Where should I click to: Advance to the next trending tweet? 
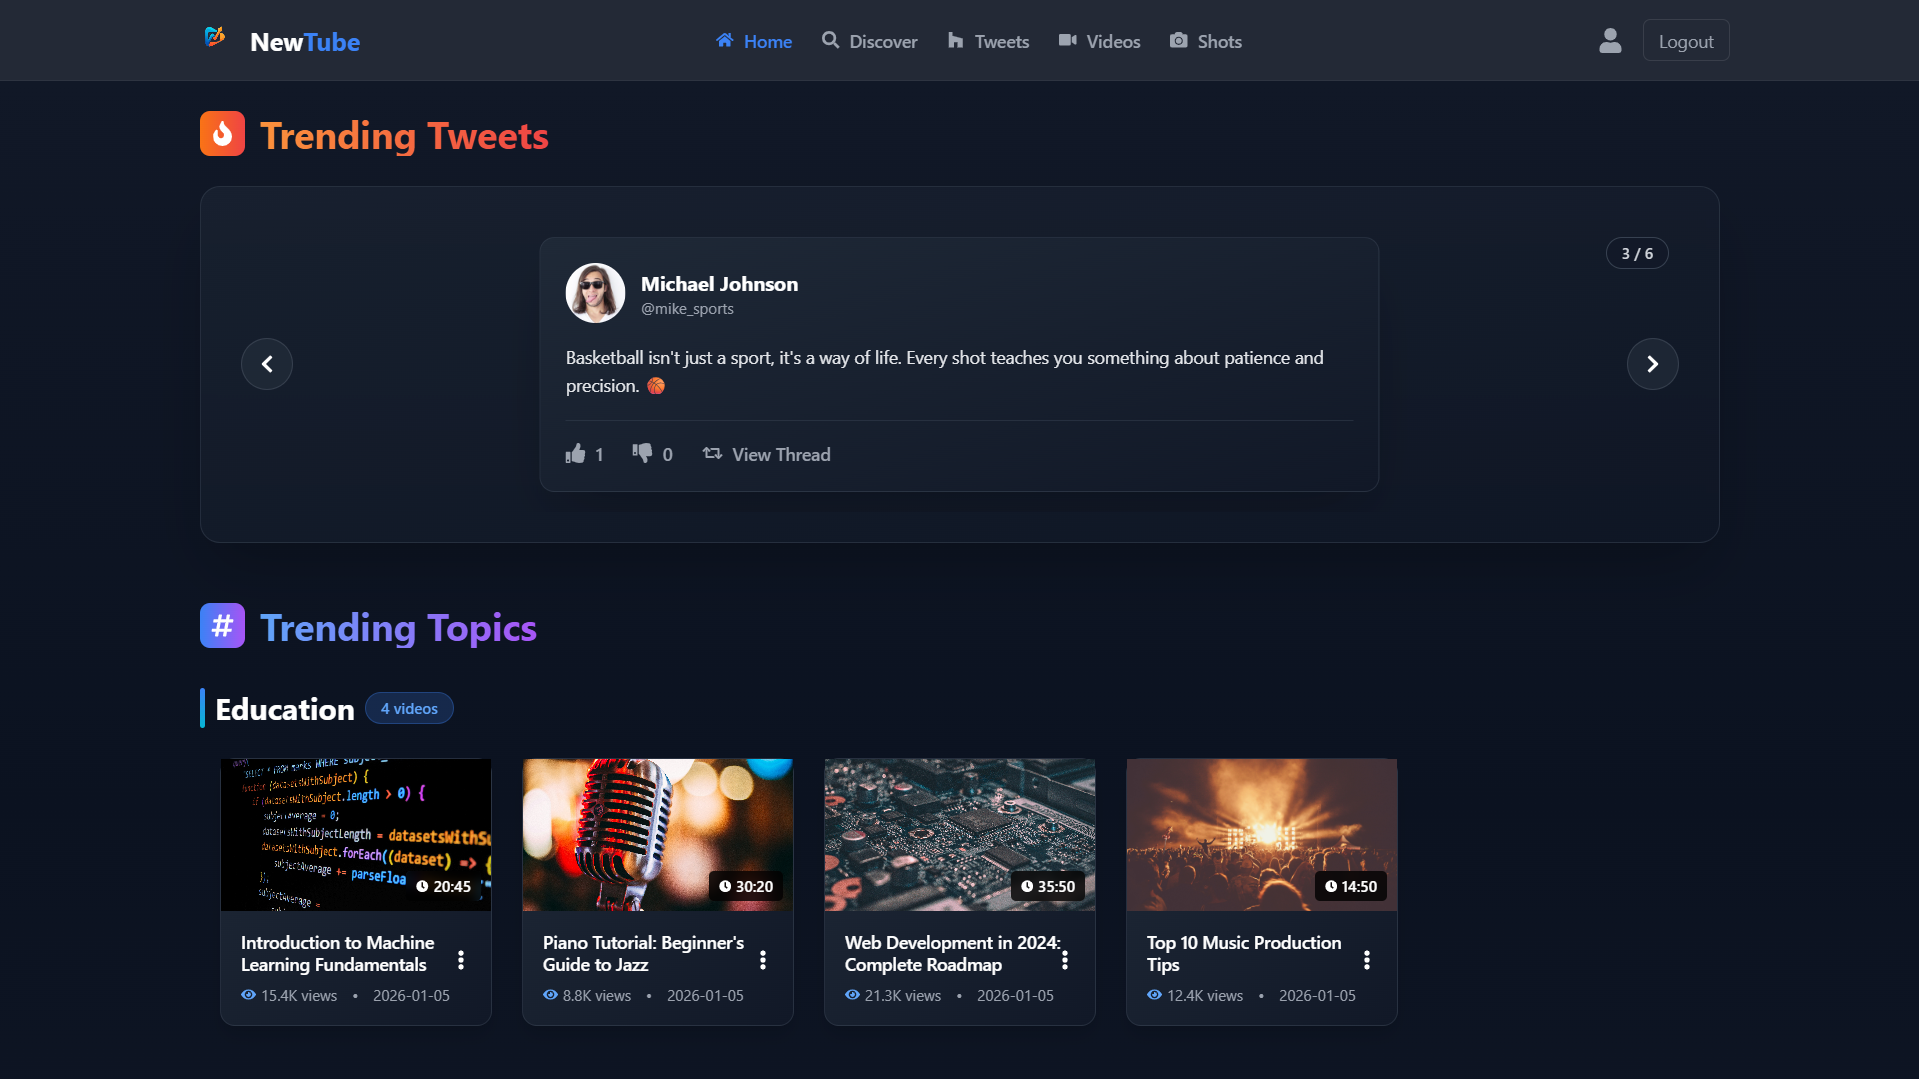click(1652, 364)
